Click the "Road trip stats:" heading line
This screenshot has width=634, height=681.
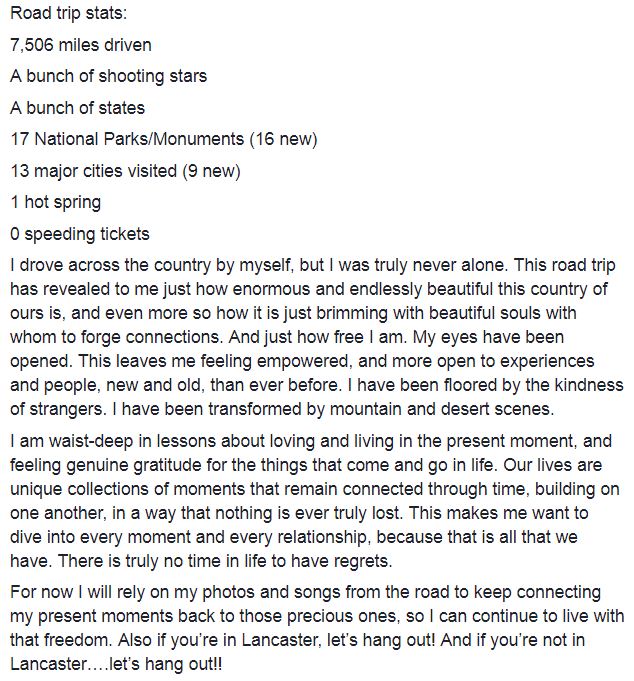coord(69,13)
